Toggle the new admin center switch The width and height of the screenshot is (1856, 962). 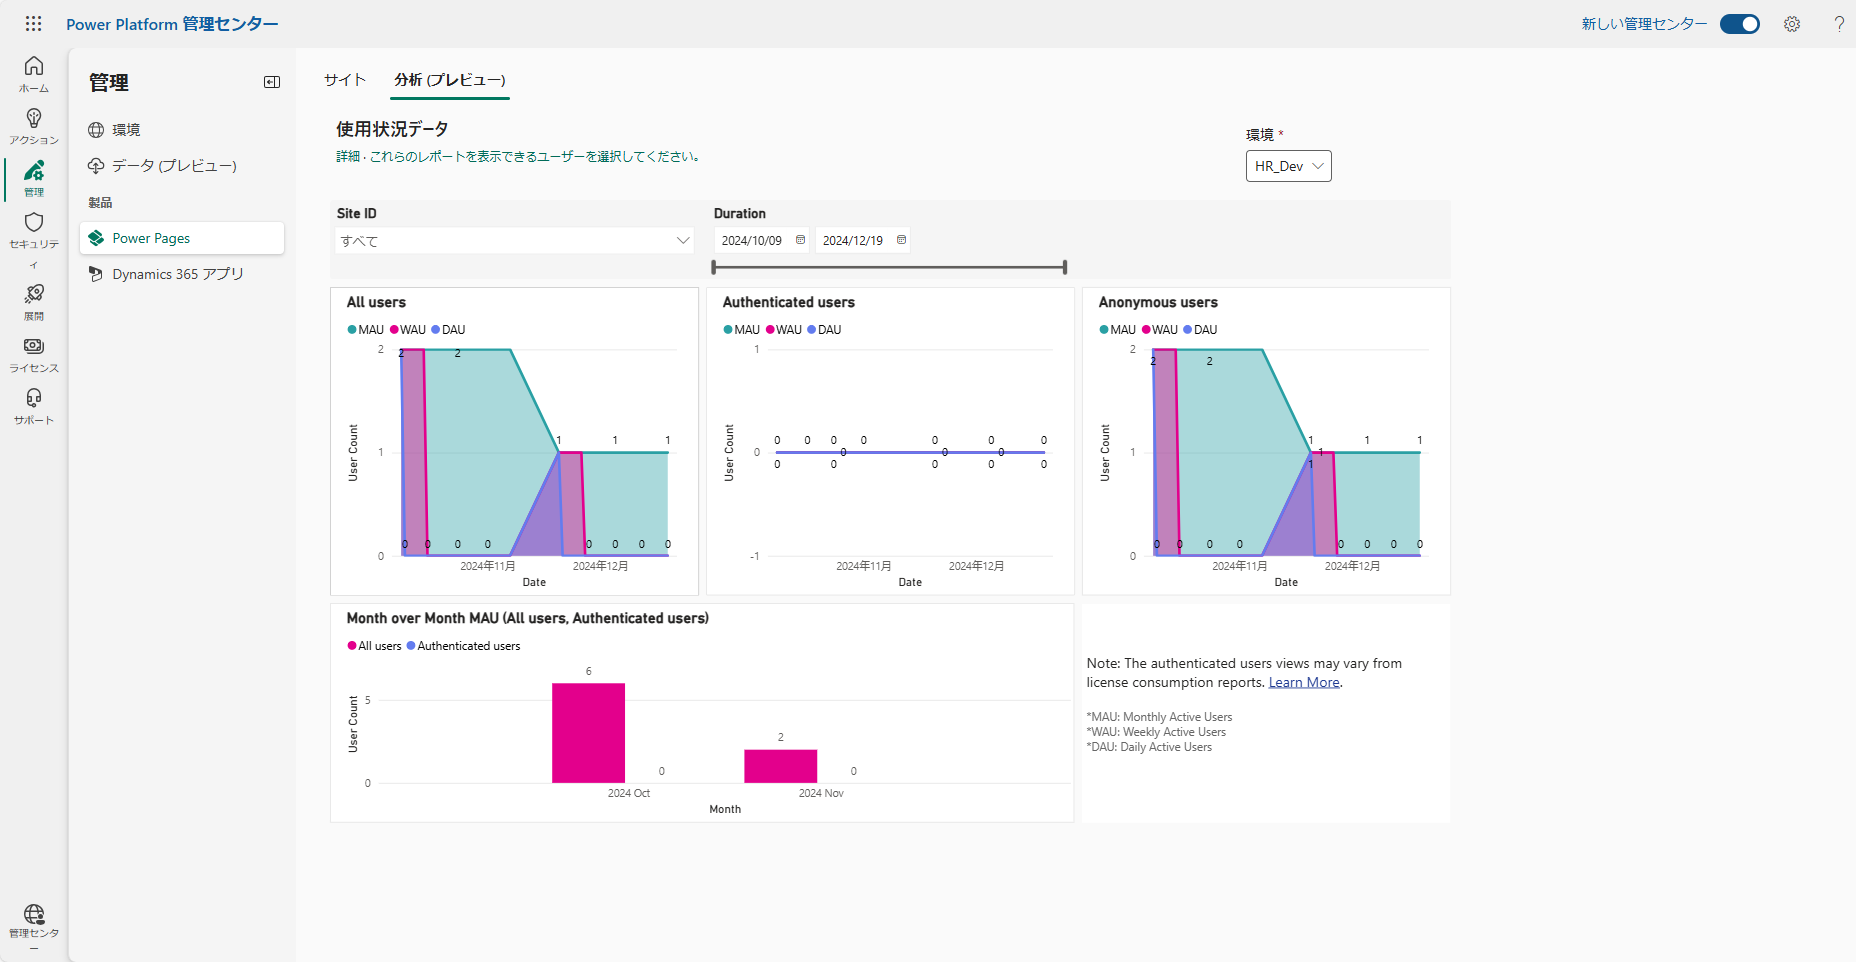tap(1740, 24)
